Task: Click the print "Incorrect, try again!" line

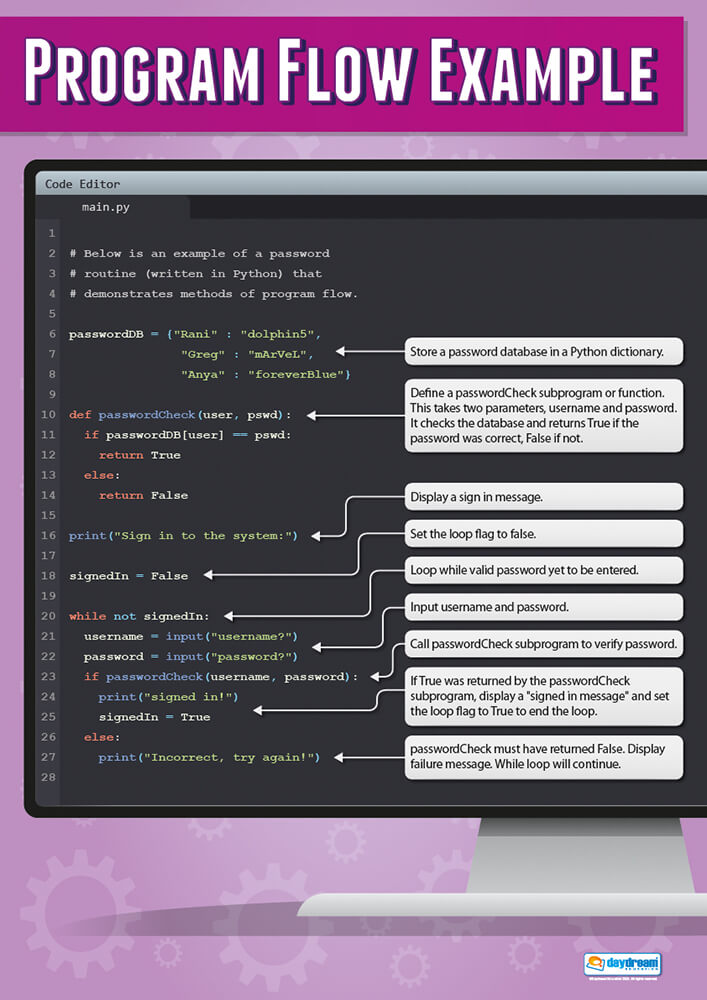Action: pos(208,757)
